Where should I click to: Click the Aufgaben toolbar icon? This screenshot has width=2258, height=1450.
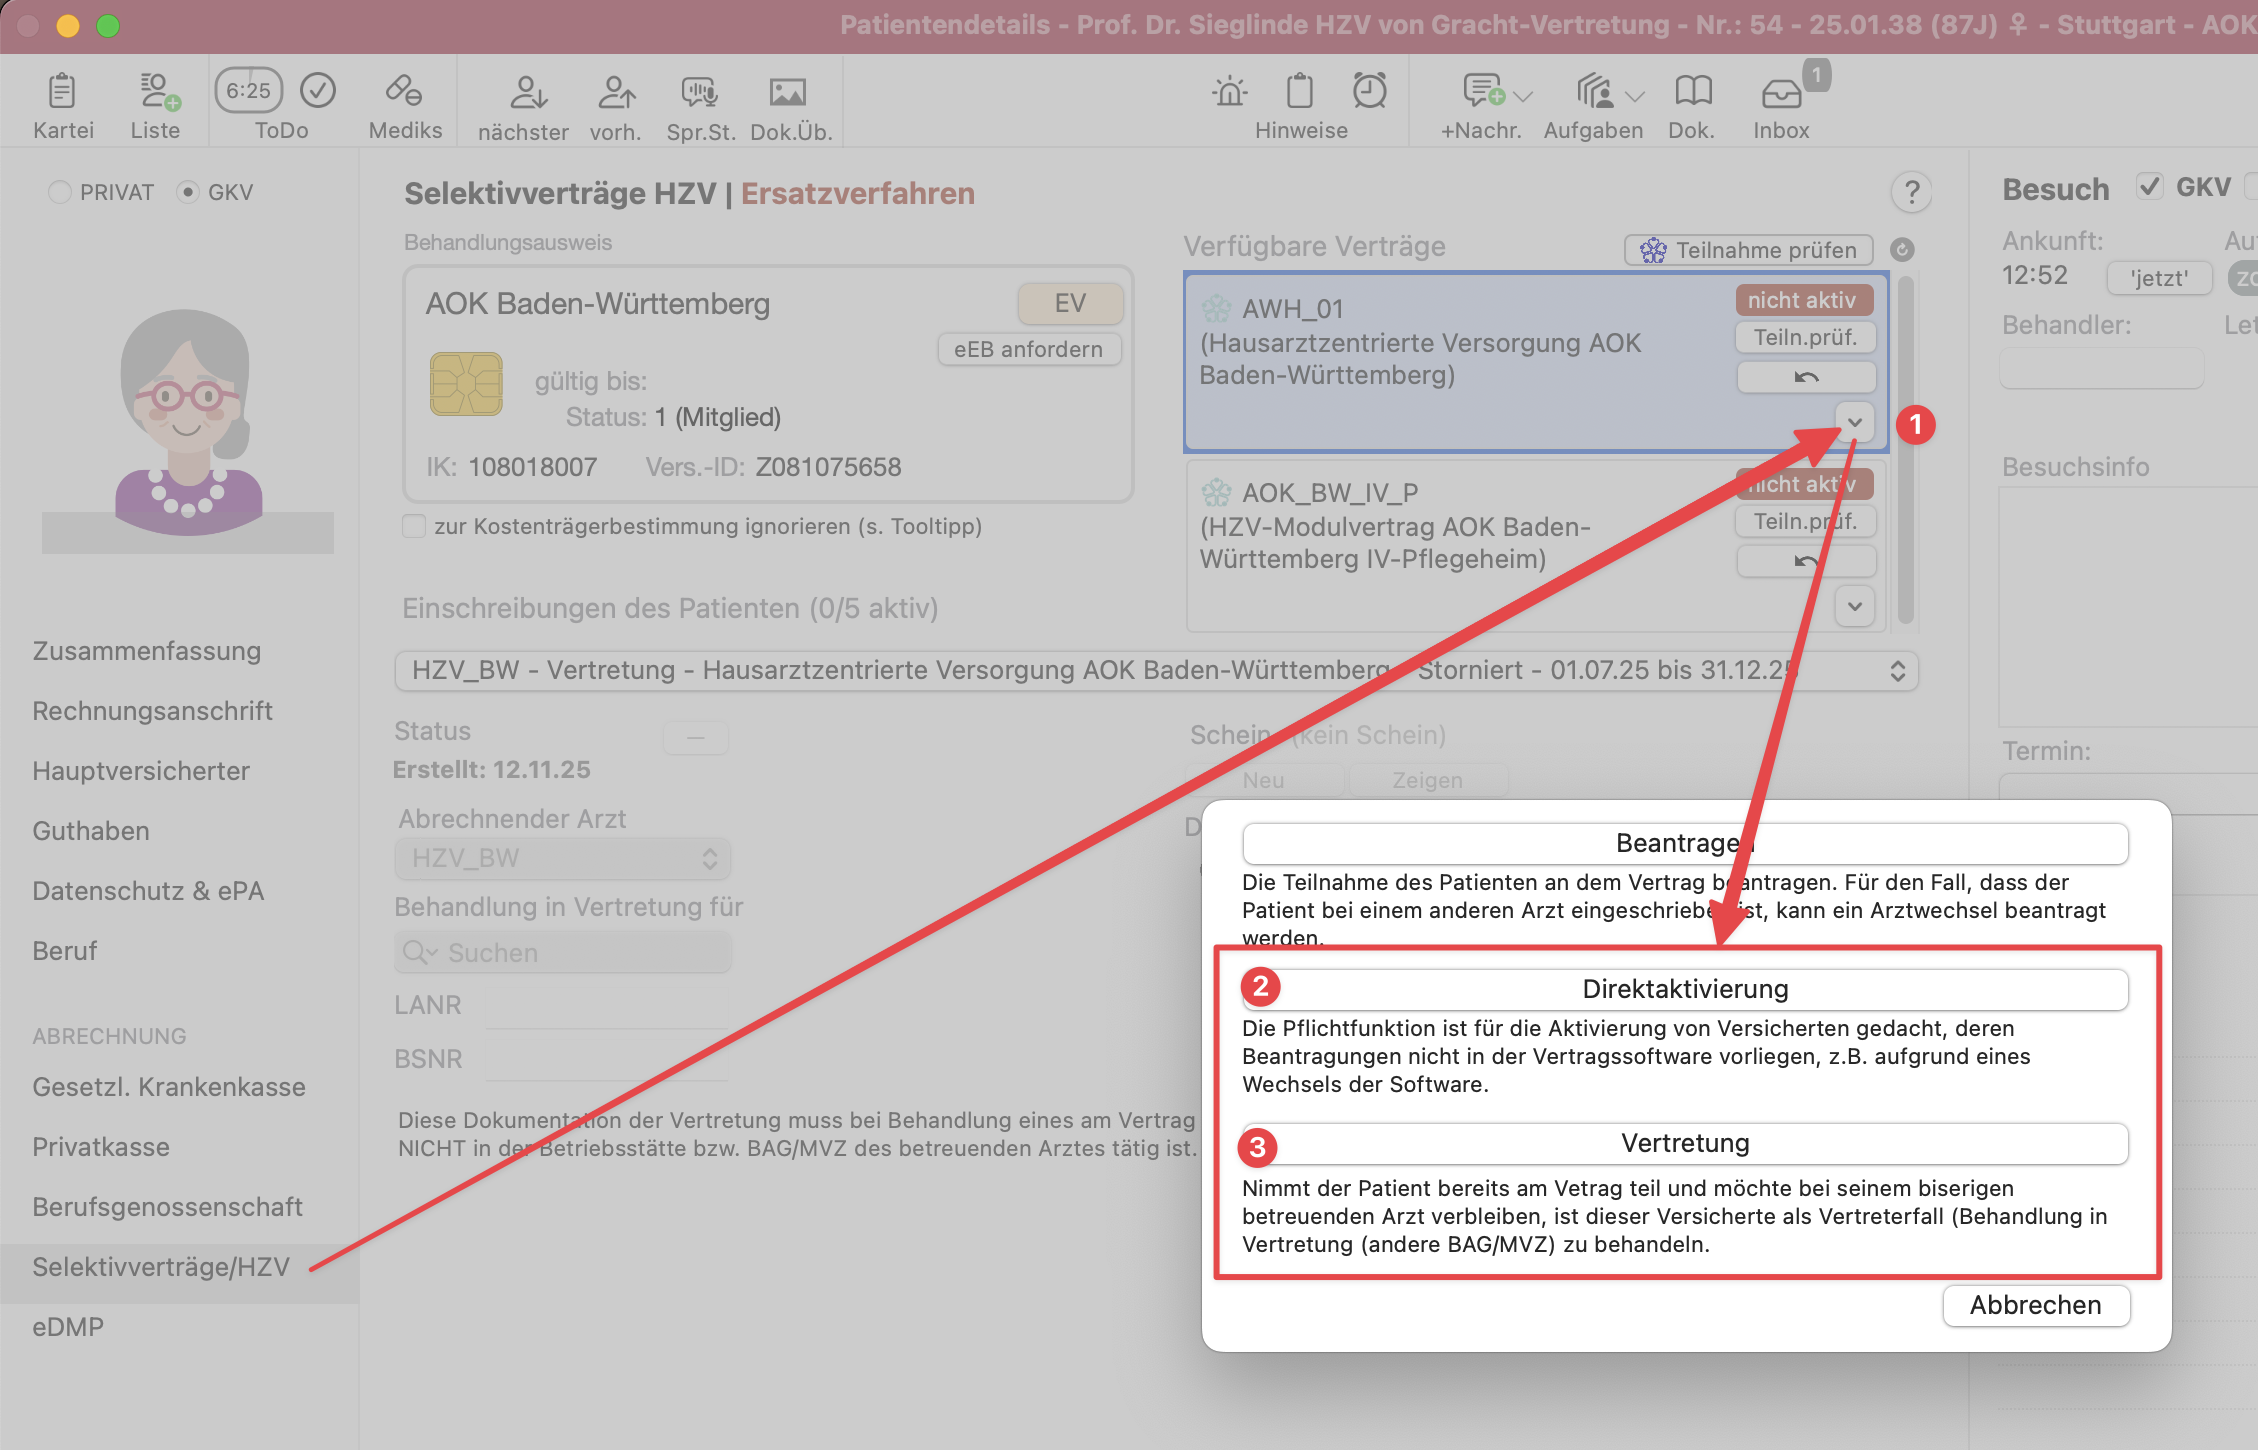point(1596,92)
